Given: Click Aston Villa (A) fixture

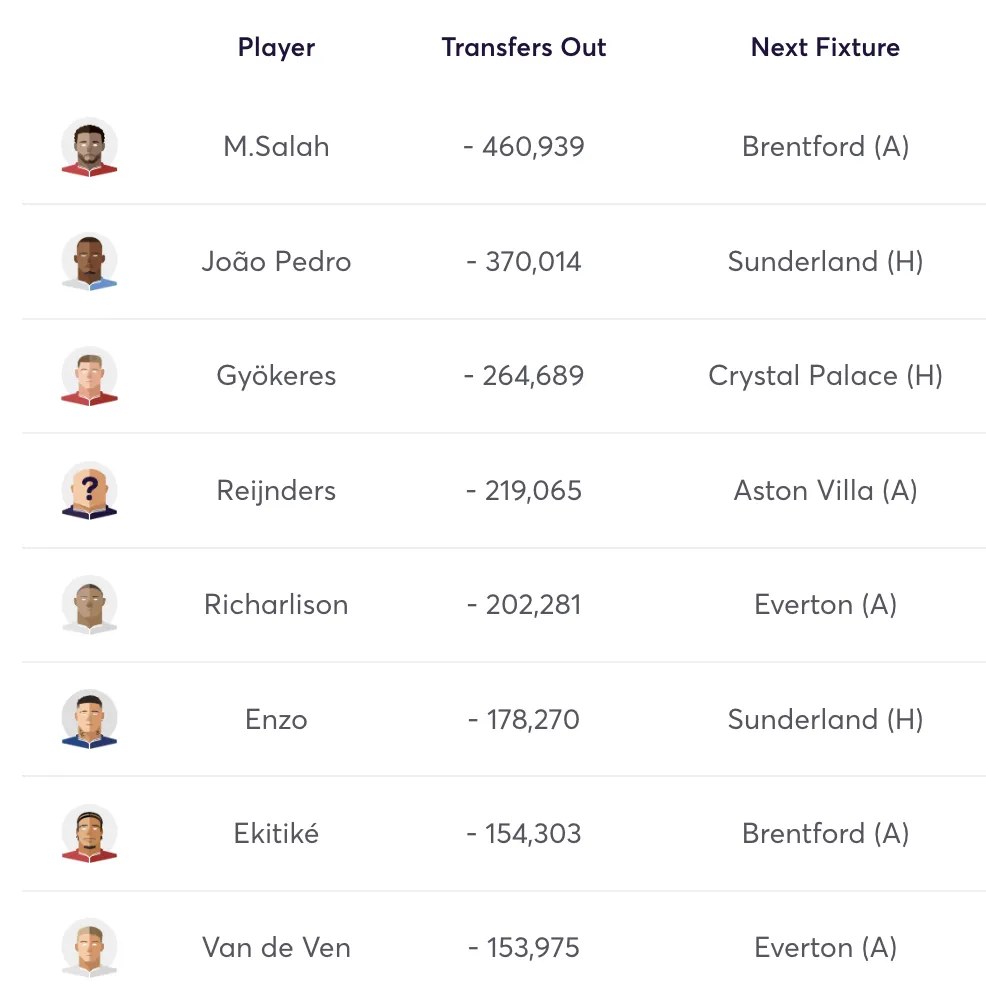Looking at the screenshot, I should [825, 491].
